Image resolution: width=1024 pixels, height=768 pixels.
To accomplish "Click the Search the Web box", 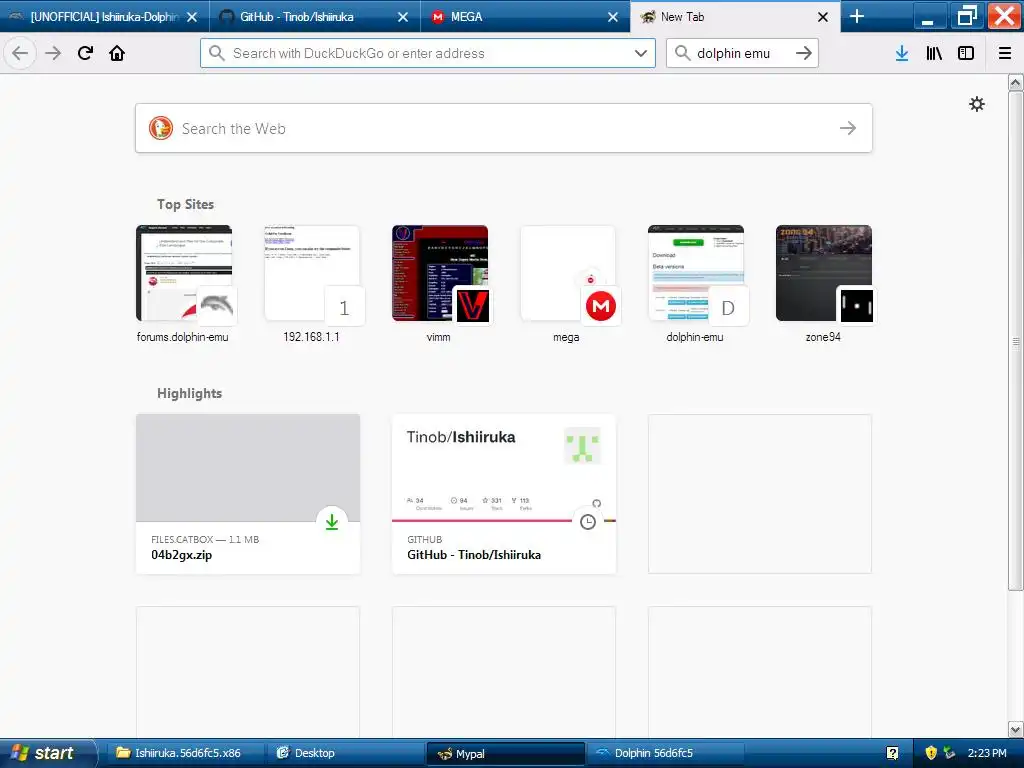I will coord(504,128).
